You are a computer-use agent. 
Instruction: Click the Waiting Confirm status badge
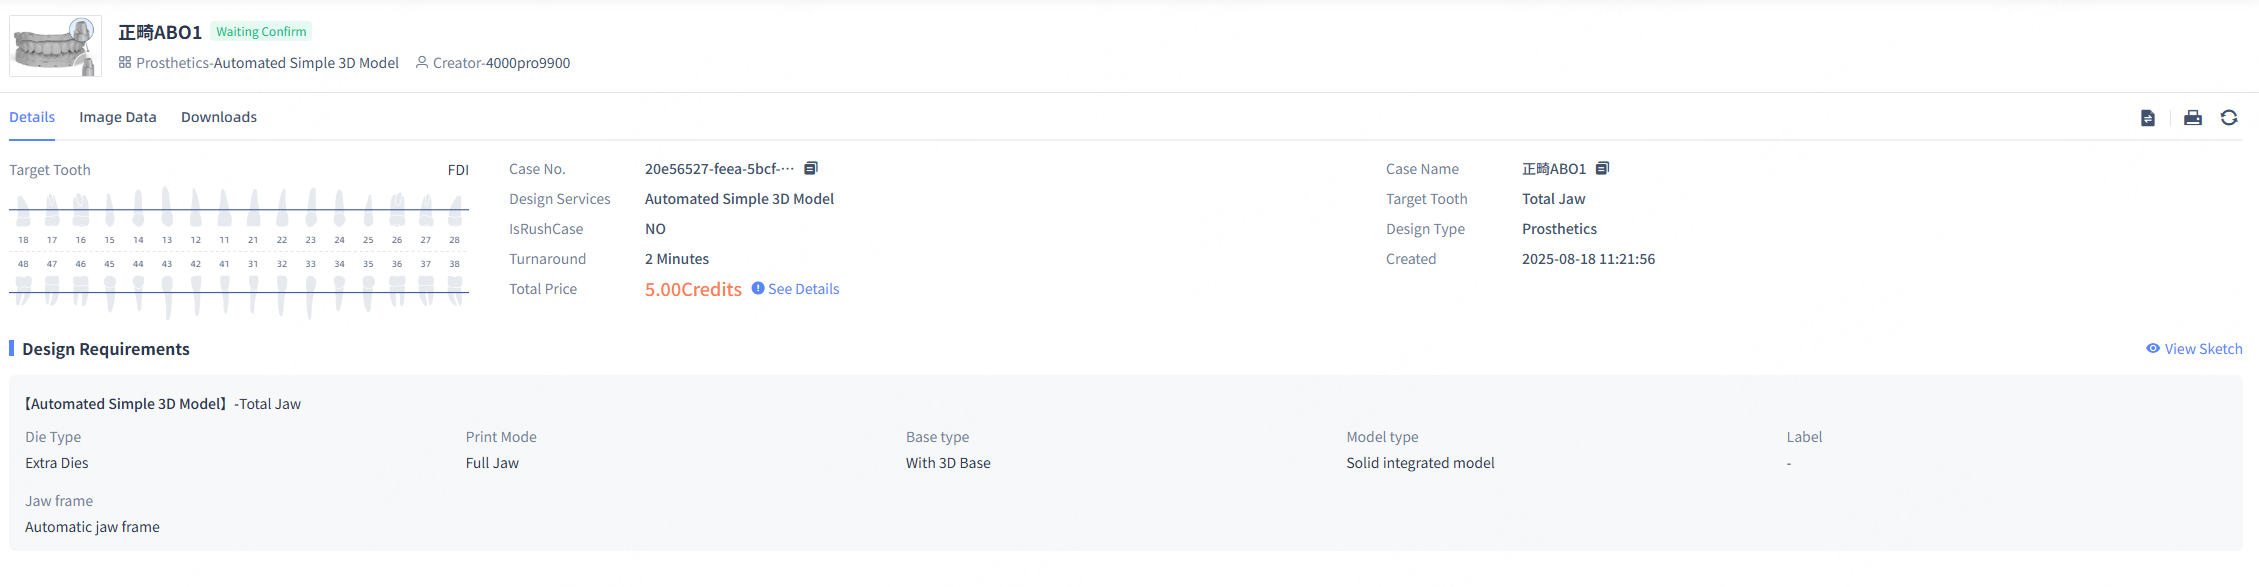[x=261, y=32]
